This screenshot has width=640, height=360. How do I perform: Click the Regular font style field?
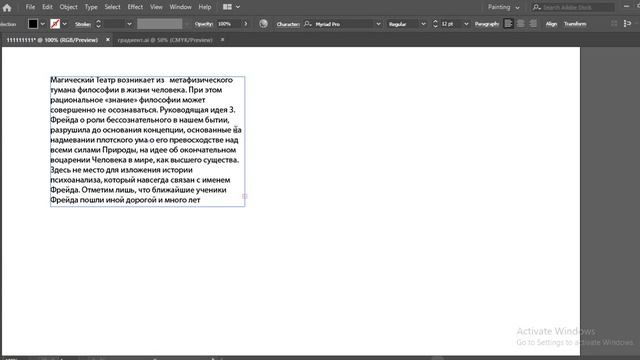[403, 24]
